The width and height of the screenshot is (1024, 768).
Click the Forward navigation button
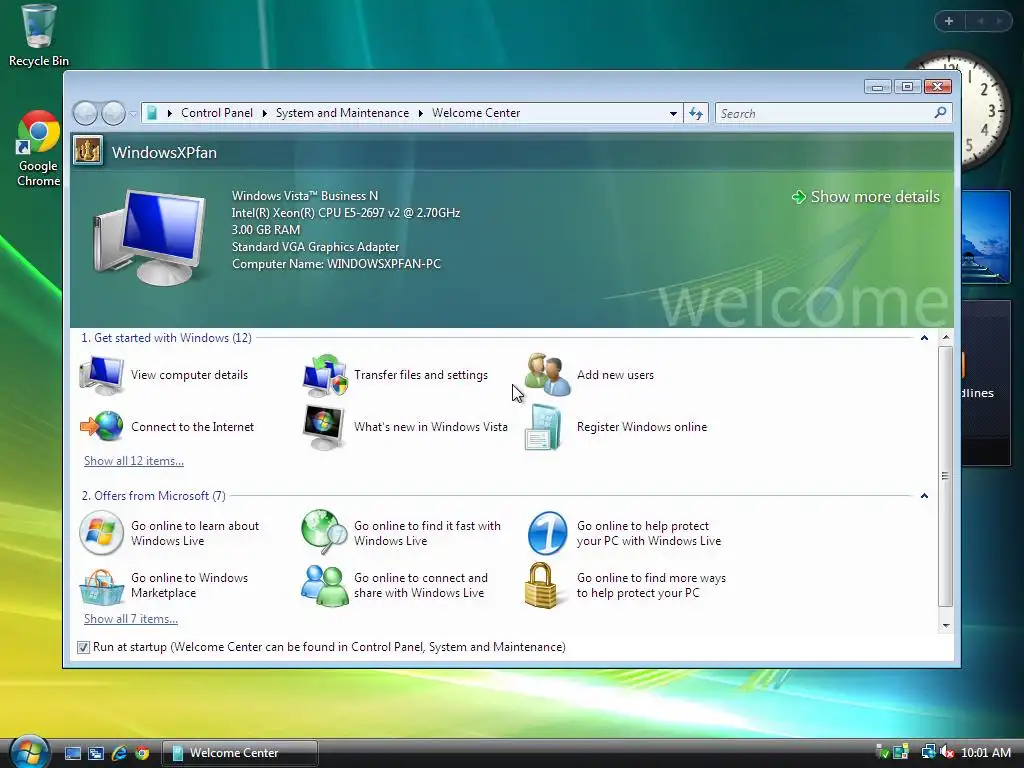(114, 114)
